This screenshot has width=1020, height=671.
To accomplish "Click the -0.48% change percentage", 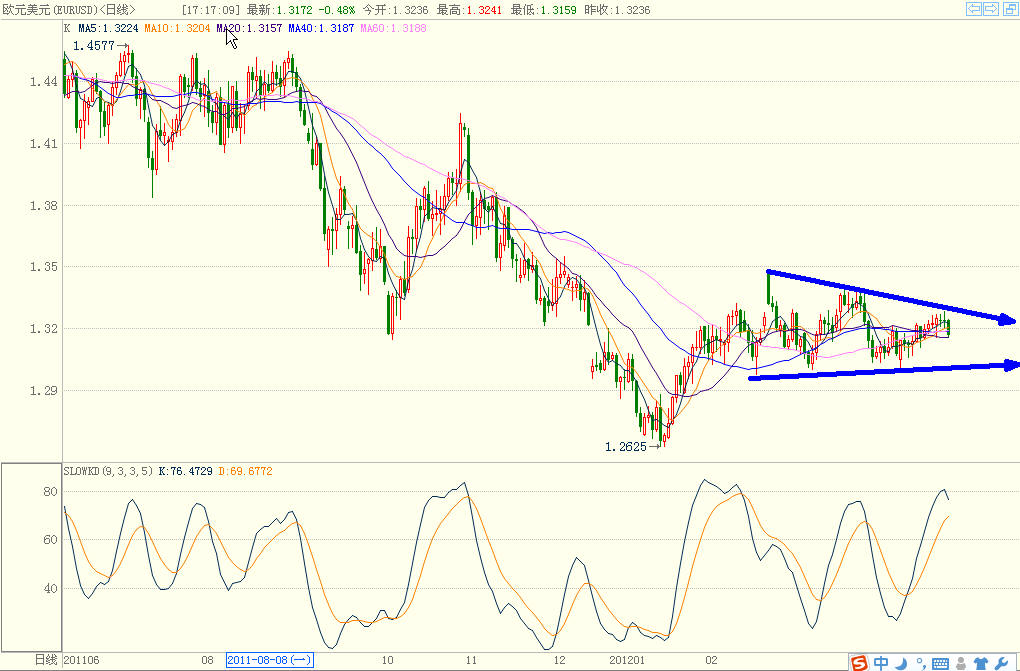I will pos(337,10).
